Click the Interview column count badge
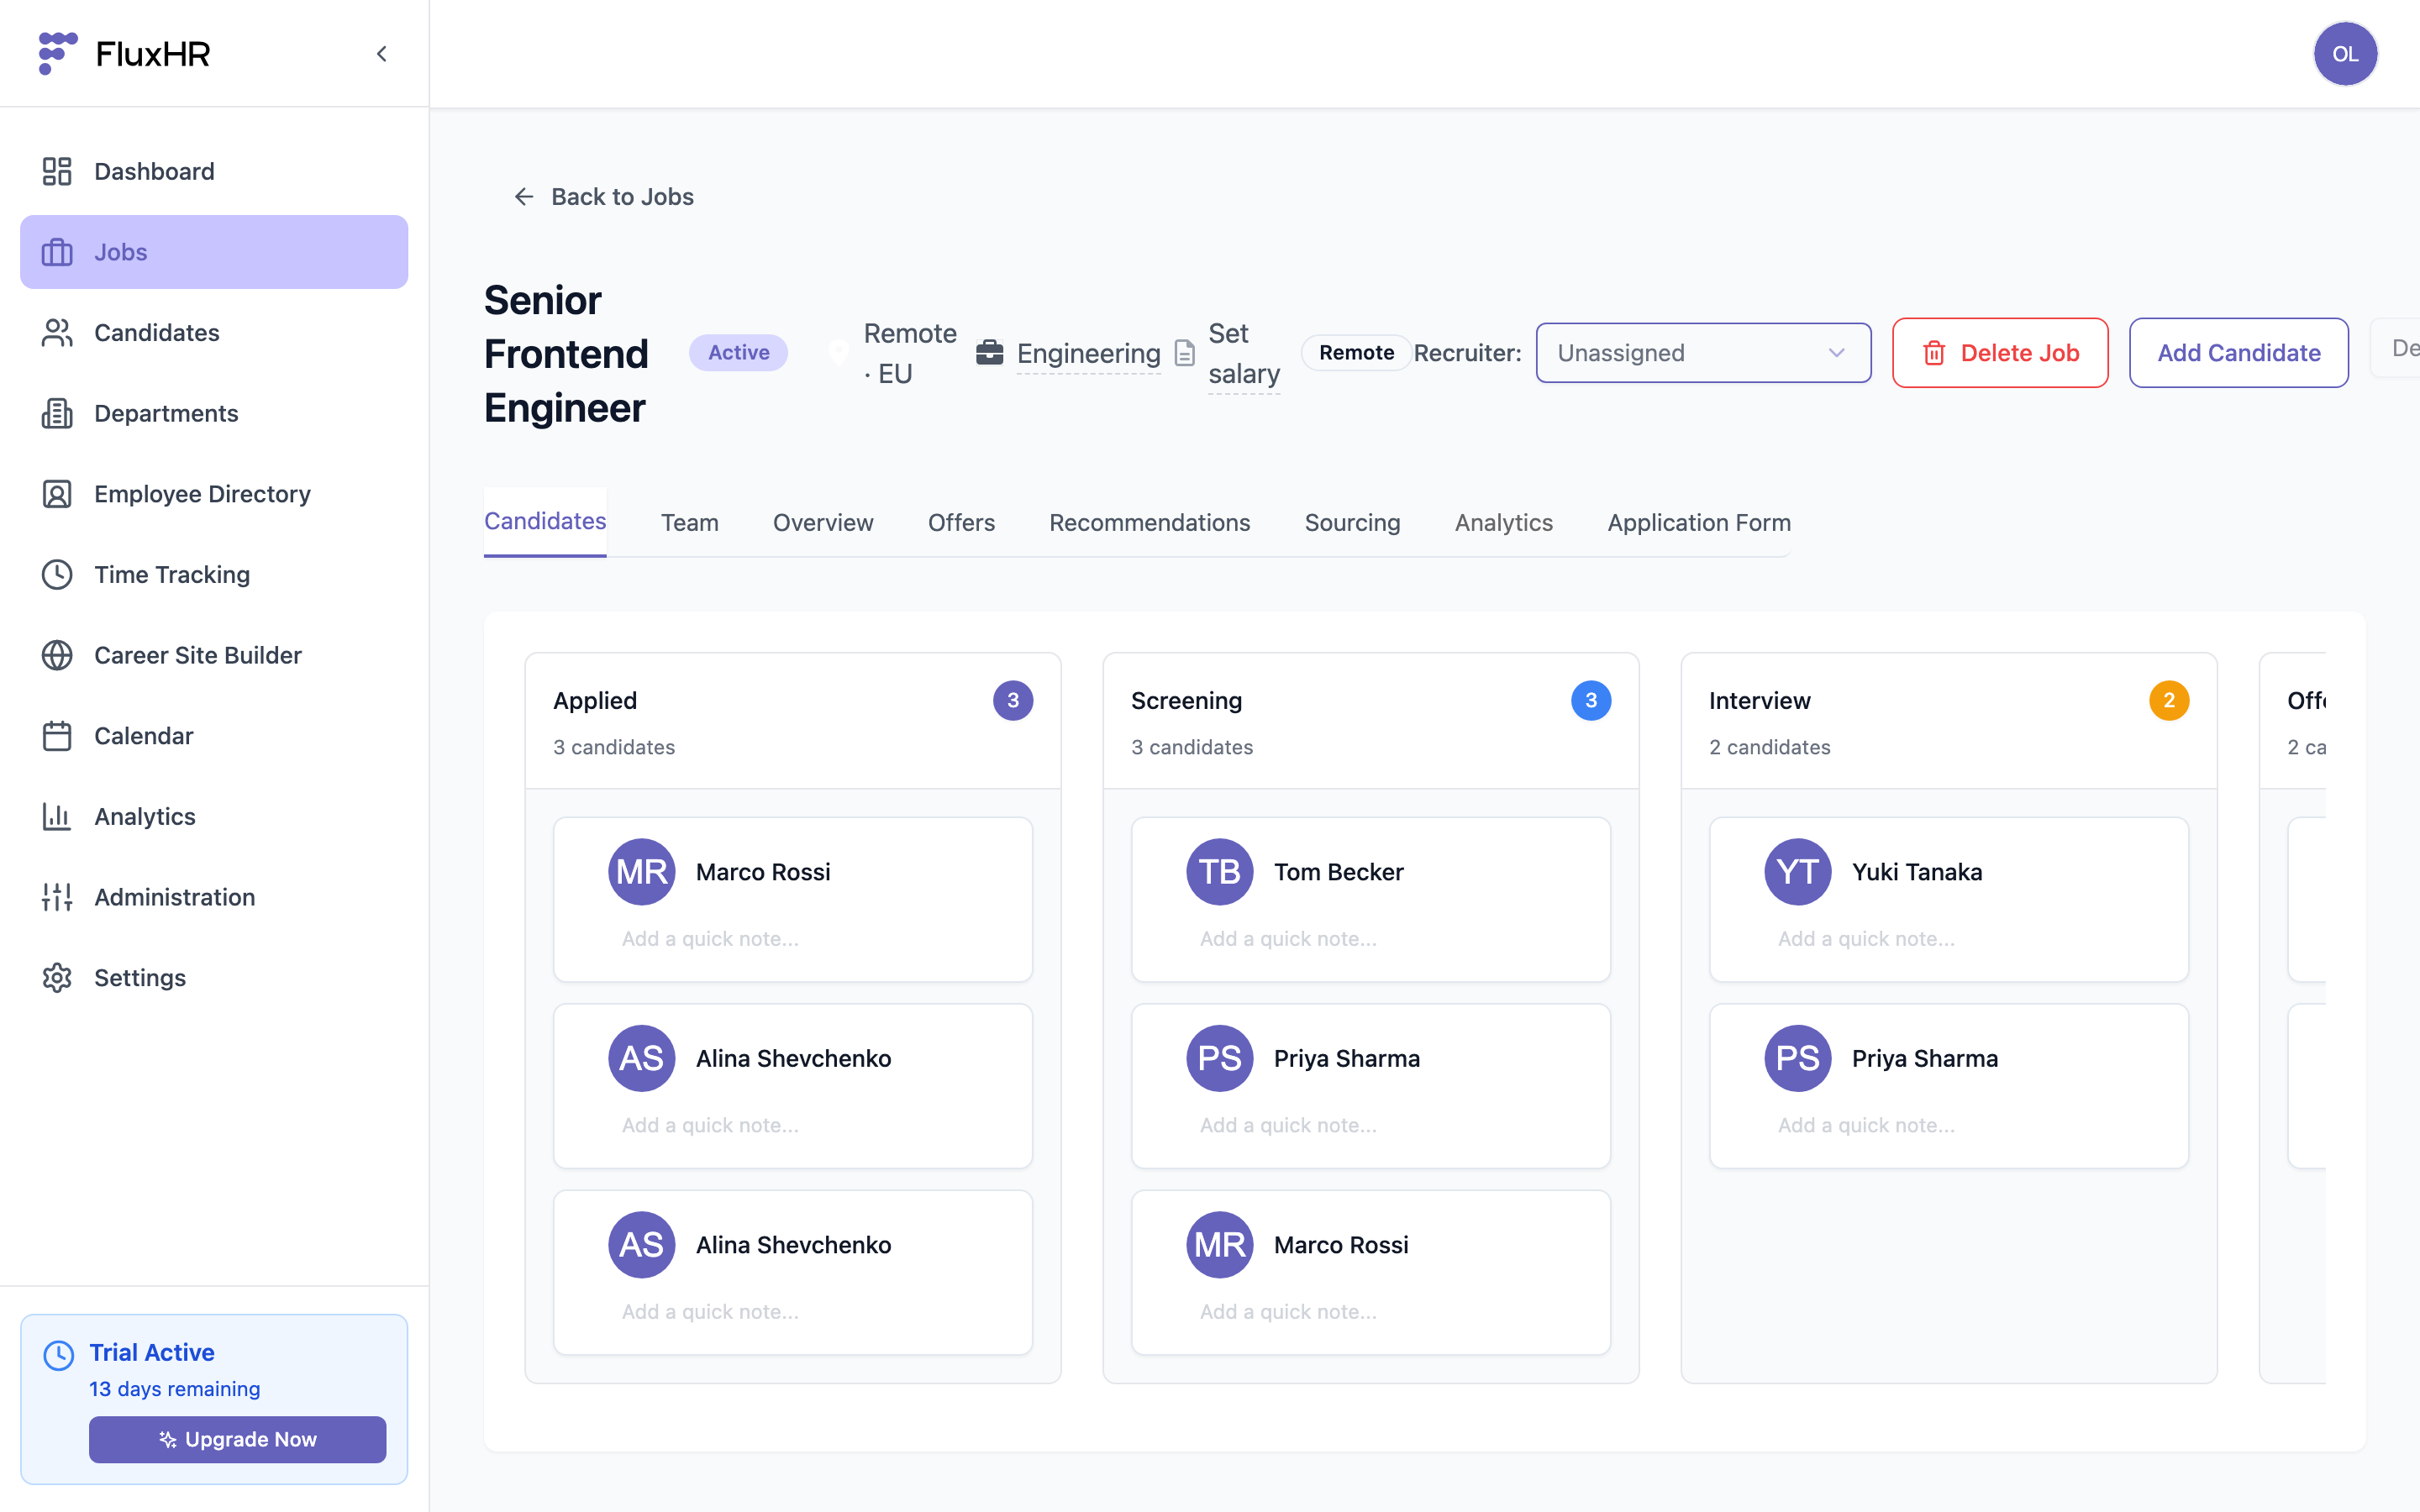 point(2169,701)
